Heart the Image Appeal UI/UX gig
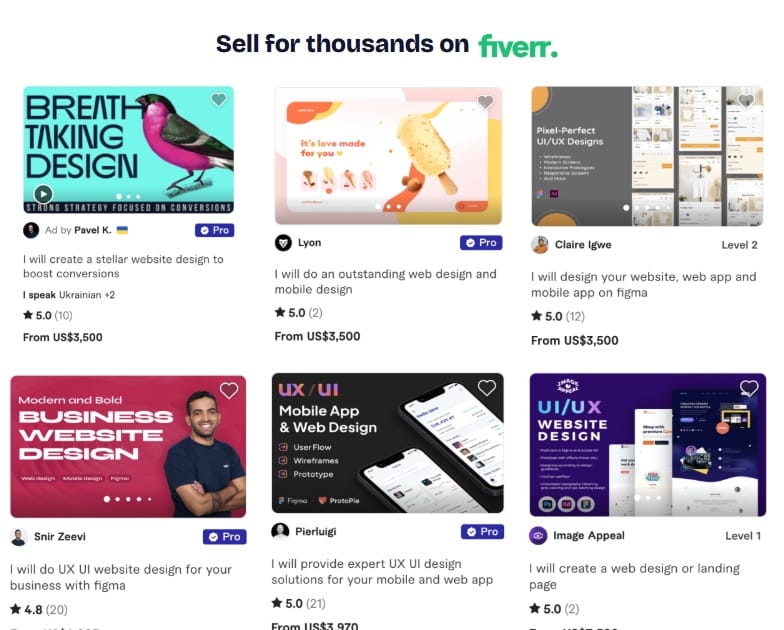Screen dimensions: 784x630 click(749, 388)
